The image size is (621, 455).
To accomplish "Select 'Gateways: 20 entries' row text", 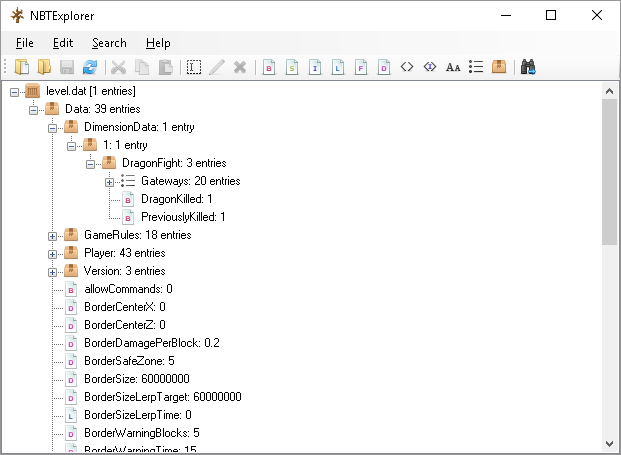I will 190,181.
